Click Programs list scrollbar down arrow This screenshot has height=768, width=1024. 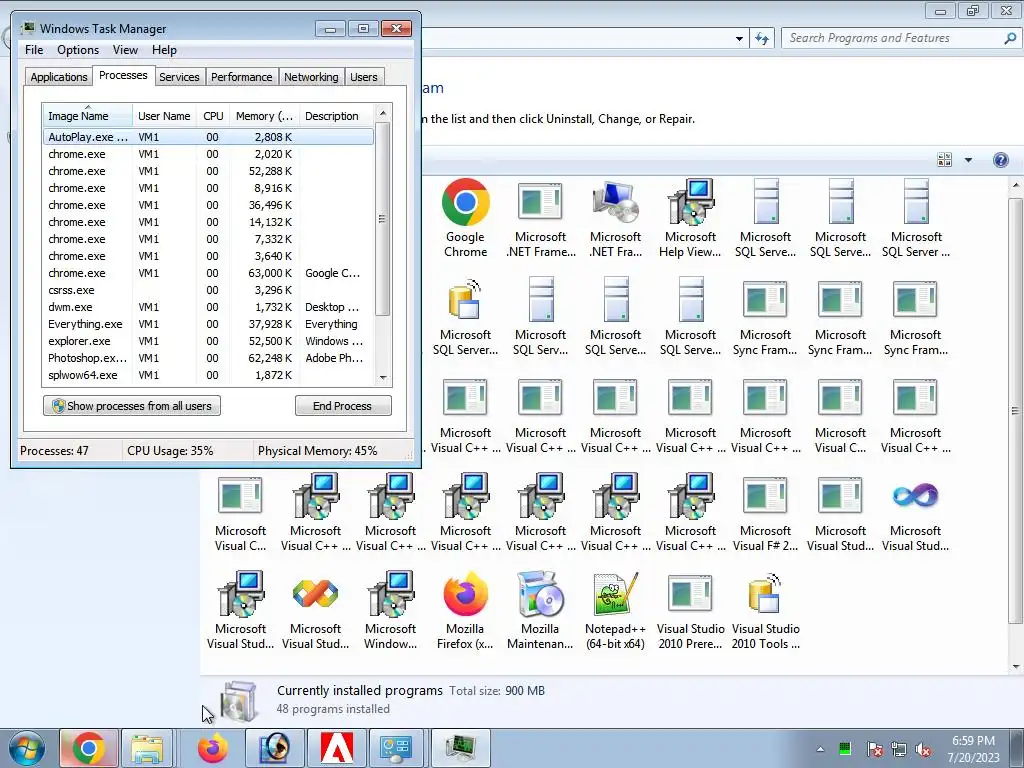(x=1016, y=667)
